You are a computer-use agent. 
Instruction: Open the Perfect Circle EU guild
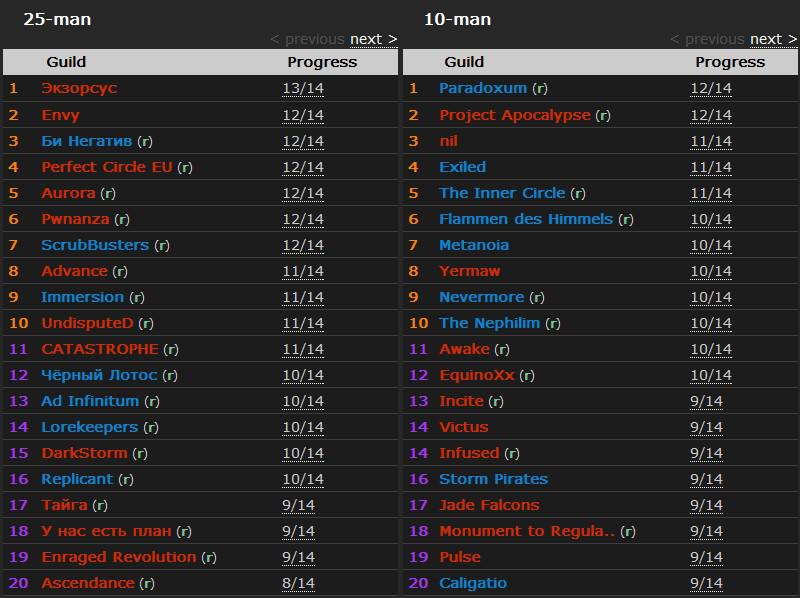point(107,167)
